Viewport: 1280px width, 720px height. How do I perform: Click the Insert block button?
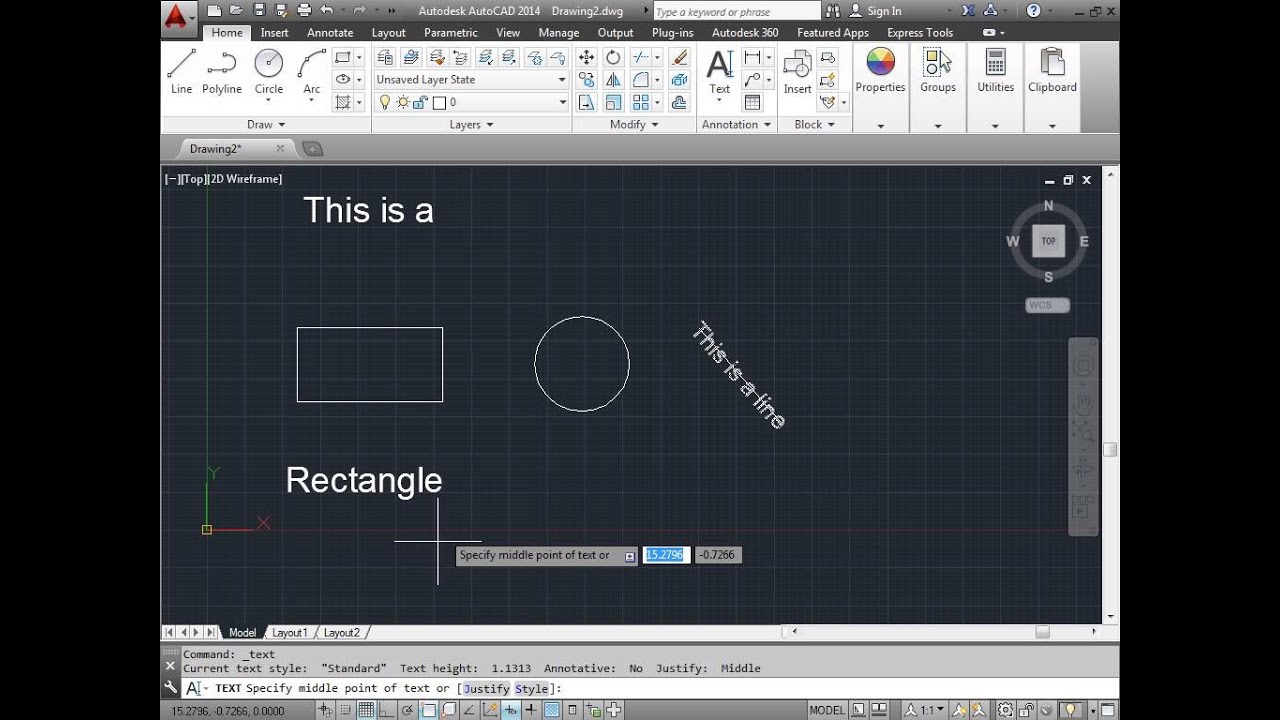(797, 72)
